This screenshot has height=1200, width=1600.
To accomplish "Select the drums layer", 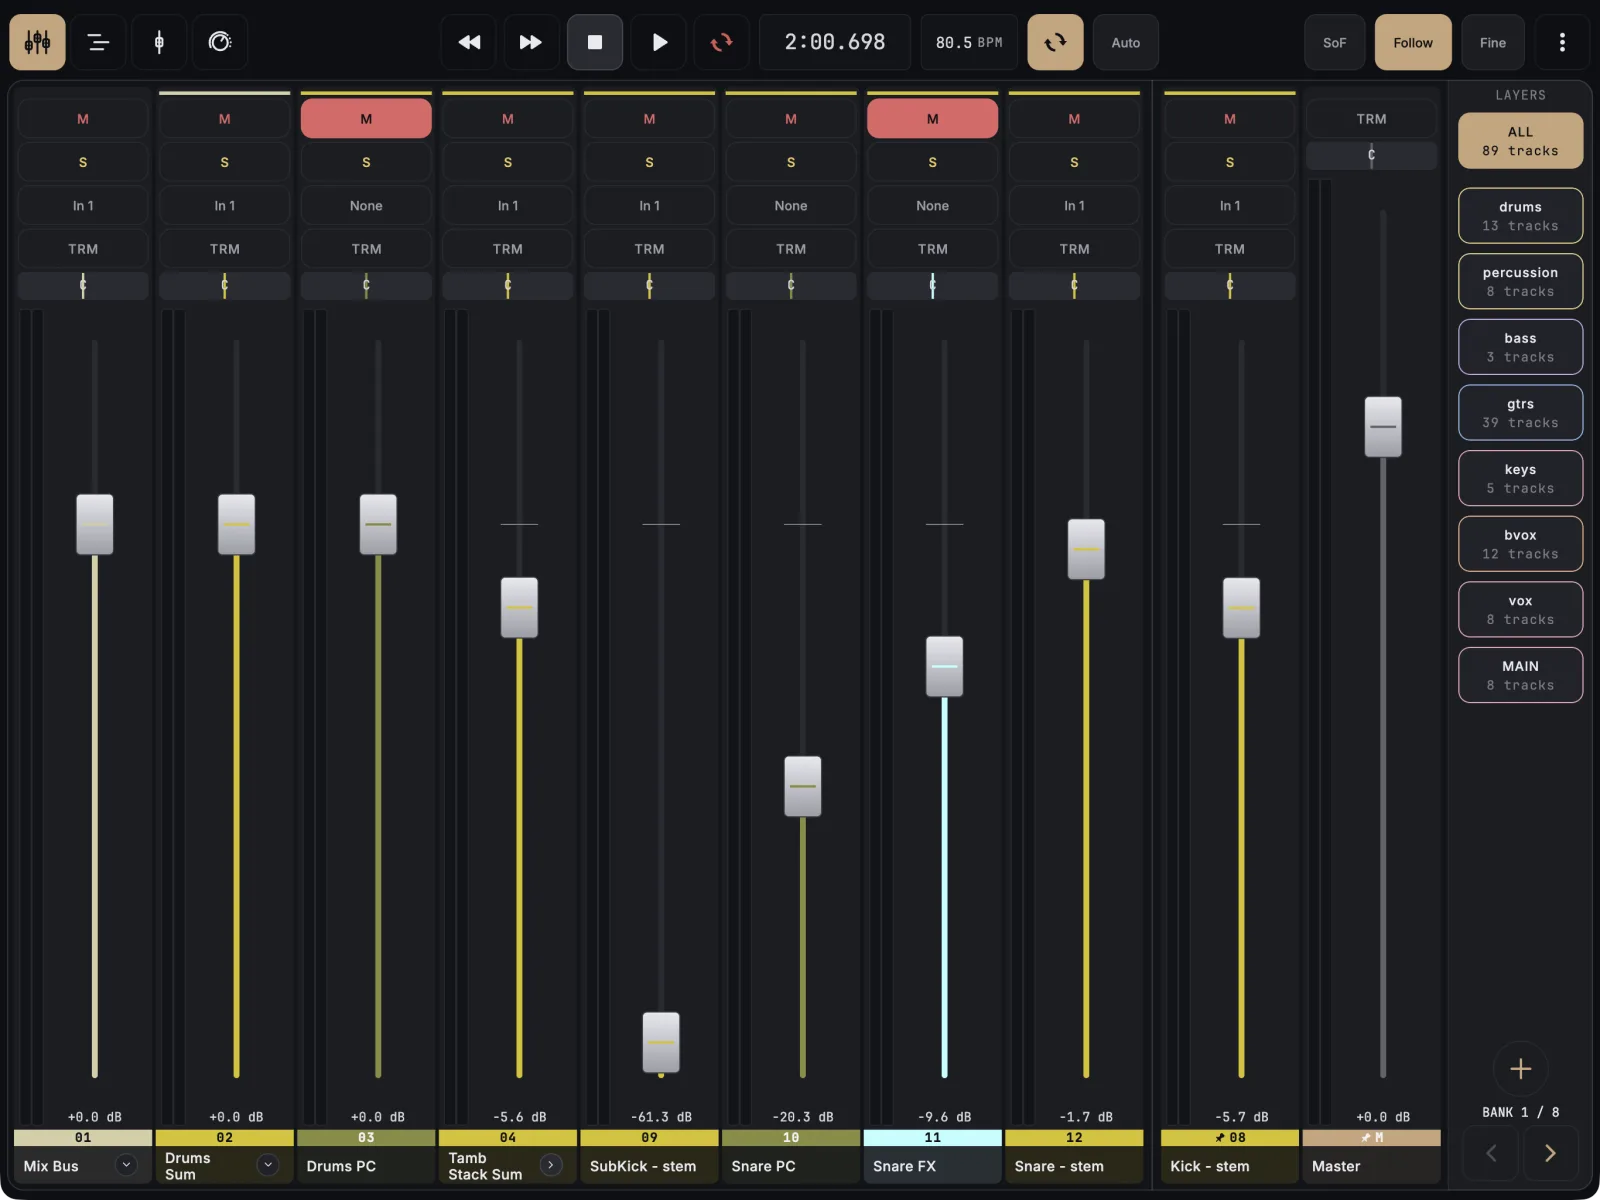I will pyautogui.click(x=1520, y=216).
